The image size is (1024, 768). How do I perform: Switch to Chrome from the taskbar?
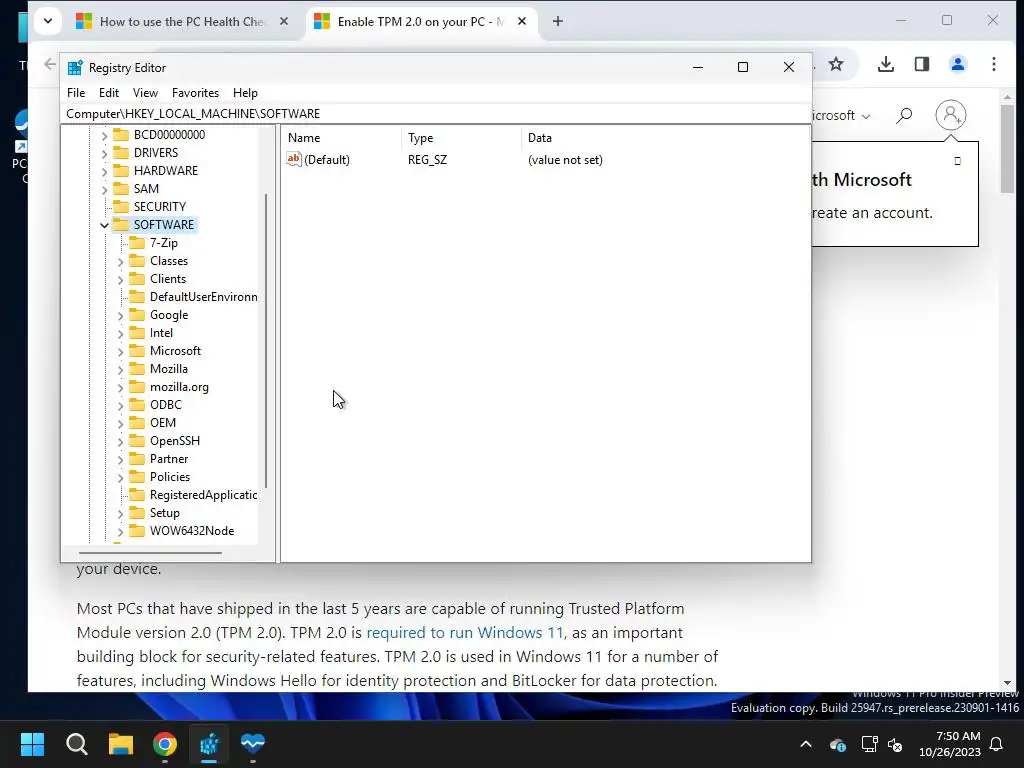[165, 744]
